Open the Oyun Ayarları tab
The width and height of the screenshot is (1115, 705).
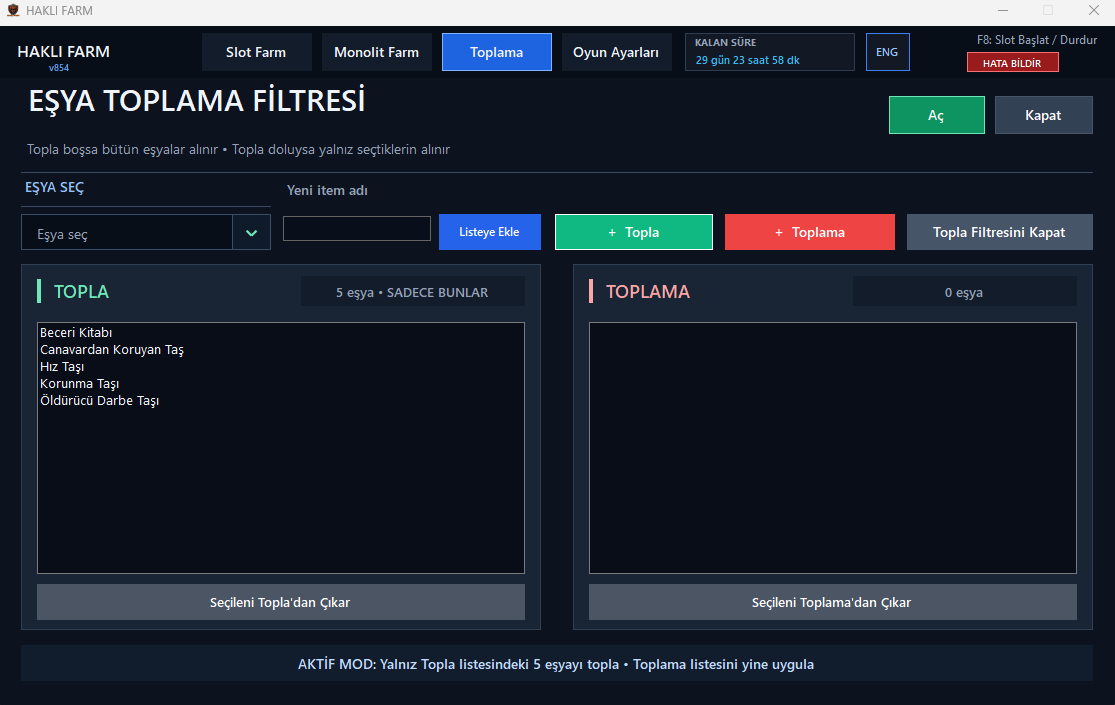point(616,52)
